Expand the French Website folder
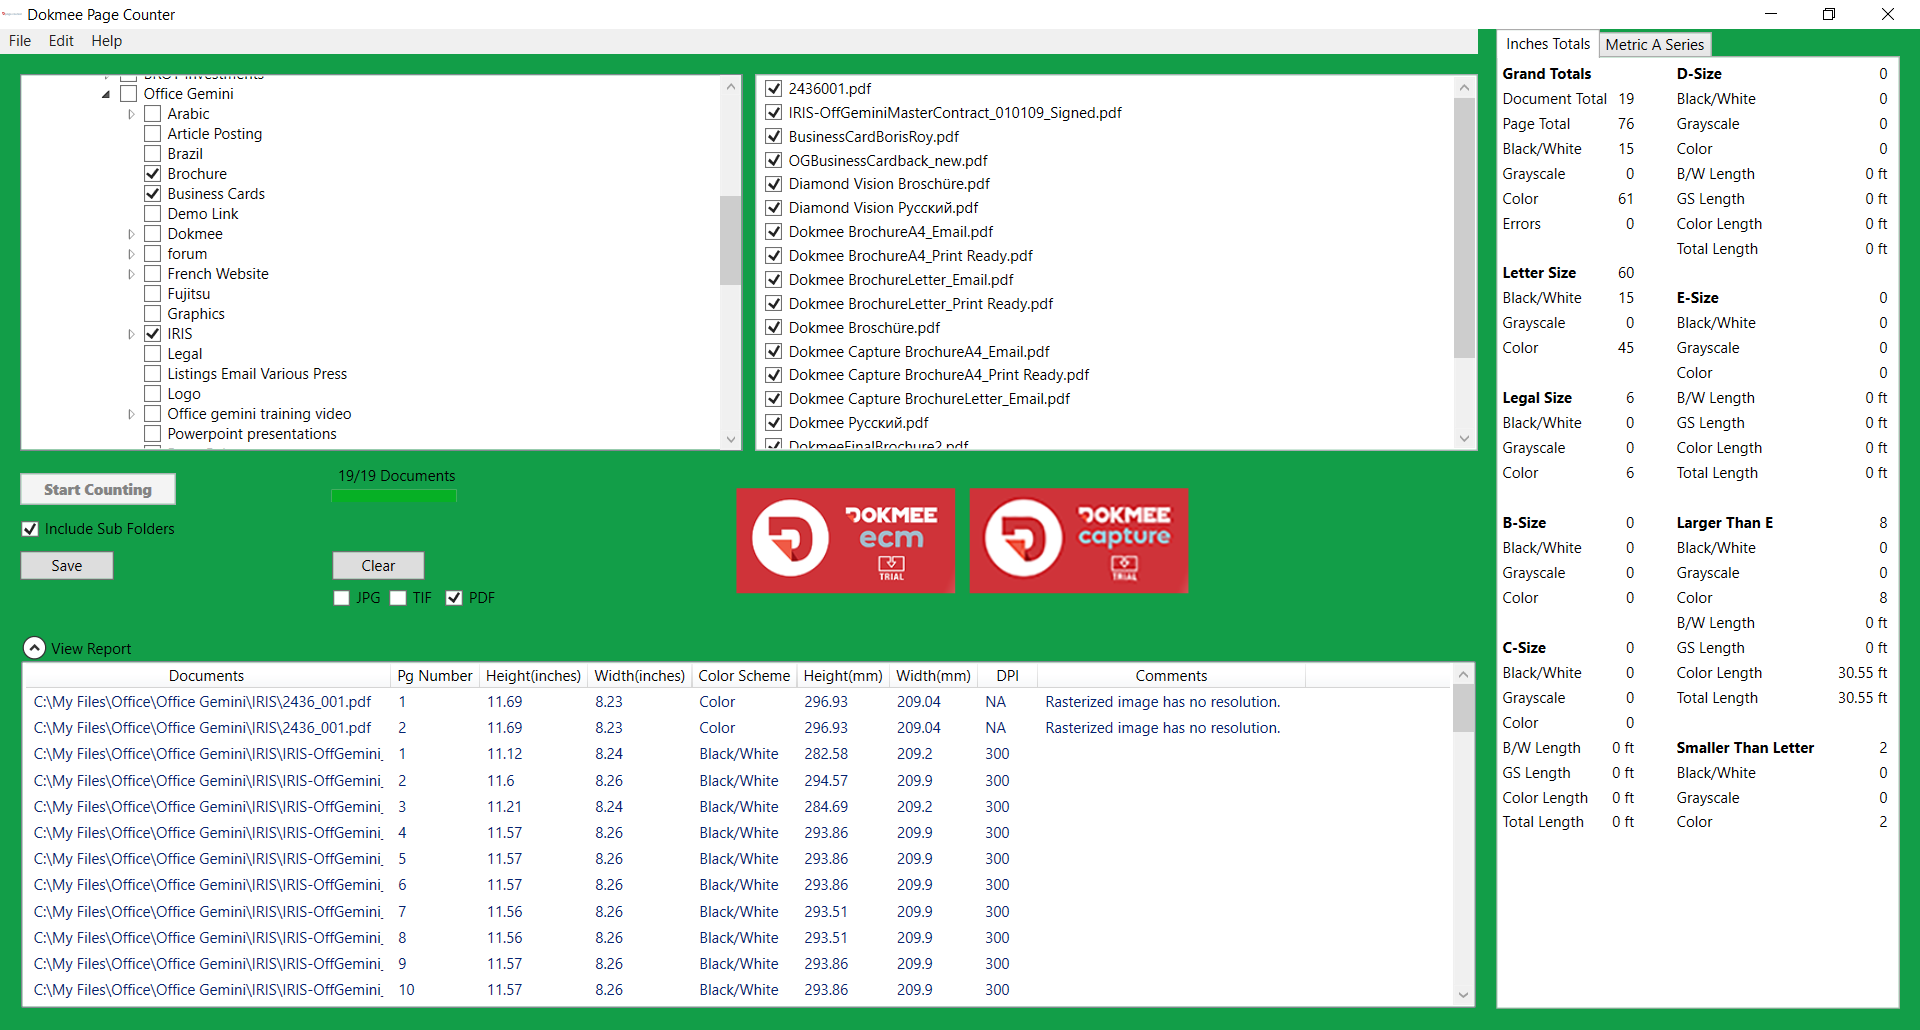 [x=131, y=274]
